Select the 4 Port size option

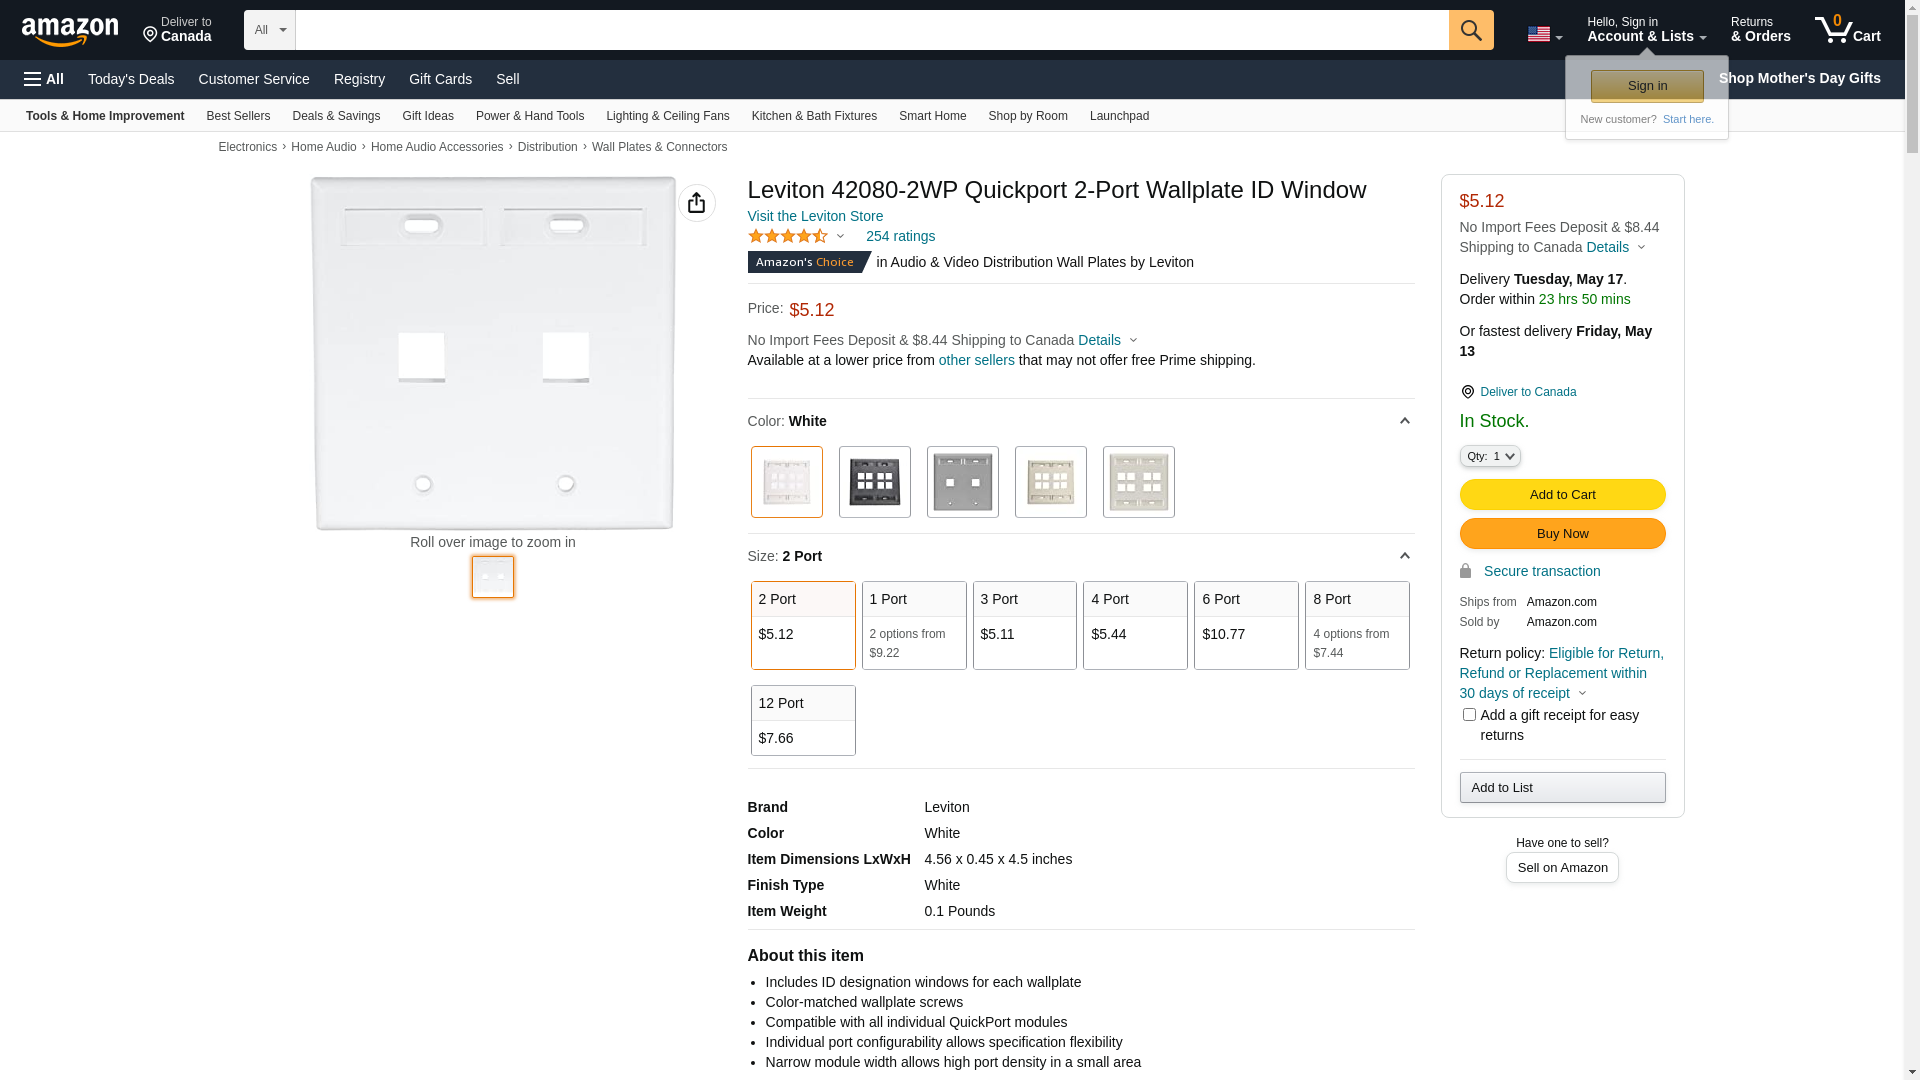click(1134, 625)
